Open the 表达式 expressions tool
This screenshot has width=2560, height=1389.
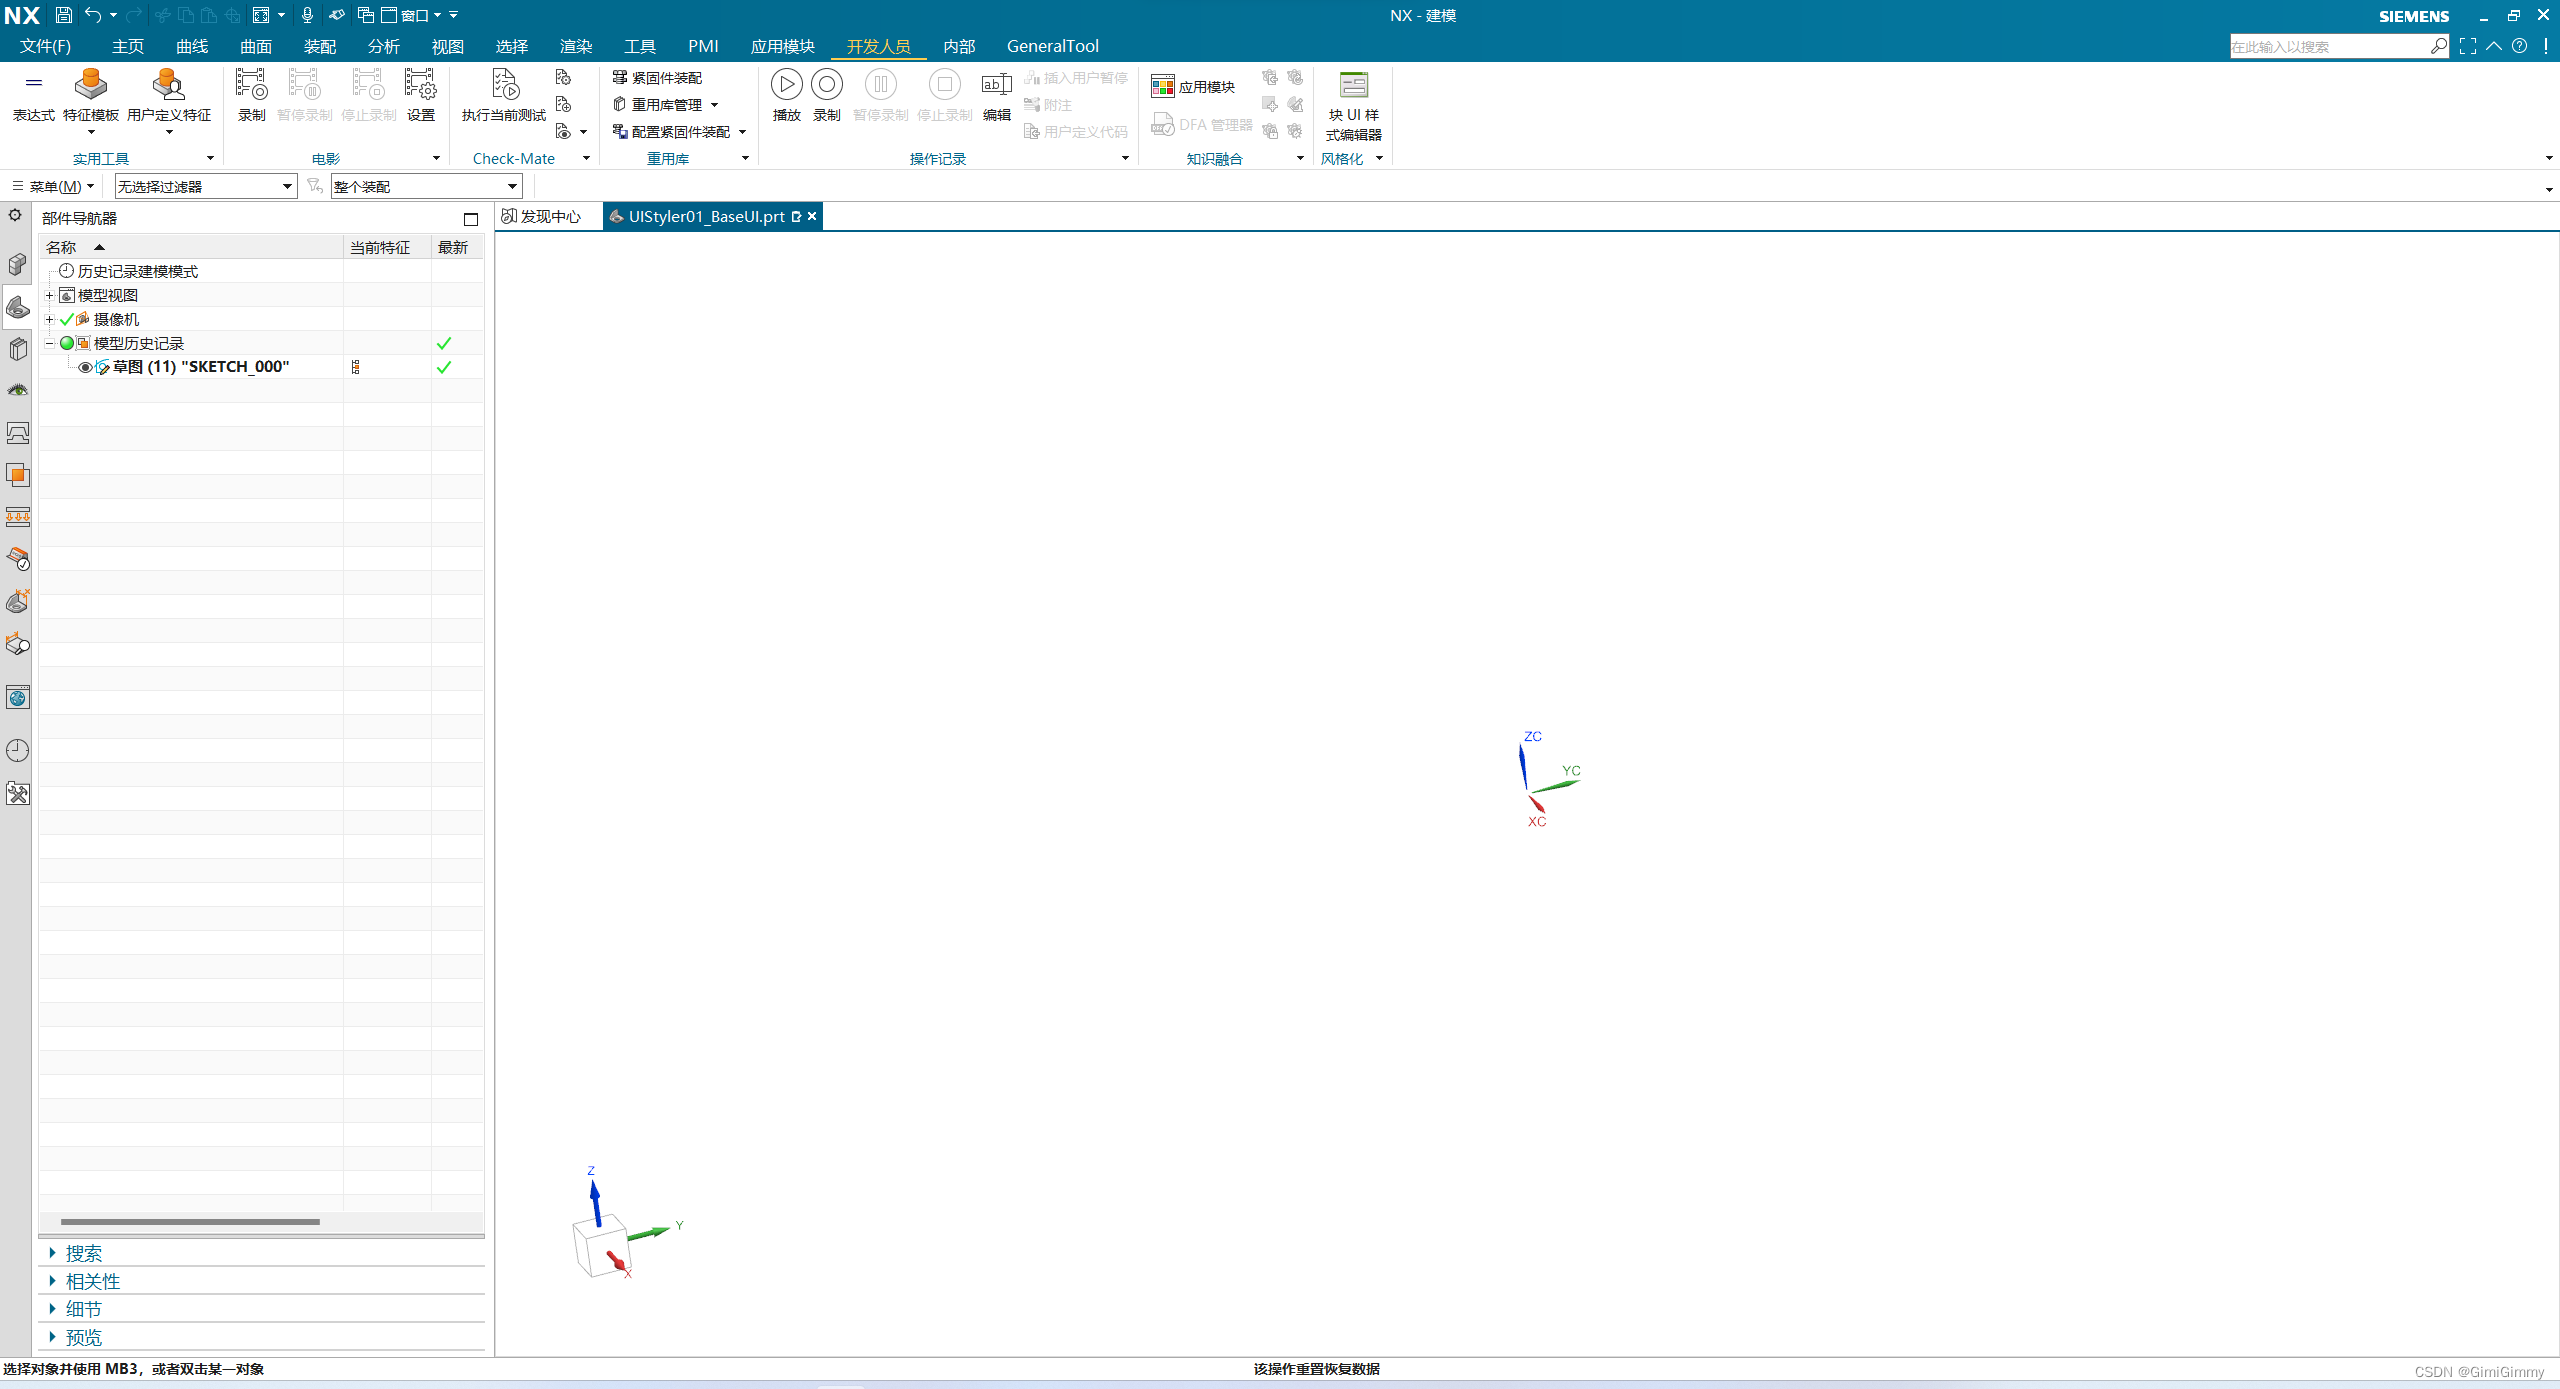click(x=33, y=96)
